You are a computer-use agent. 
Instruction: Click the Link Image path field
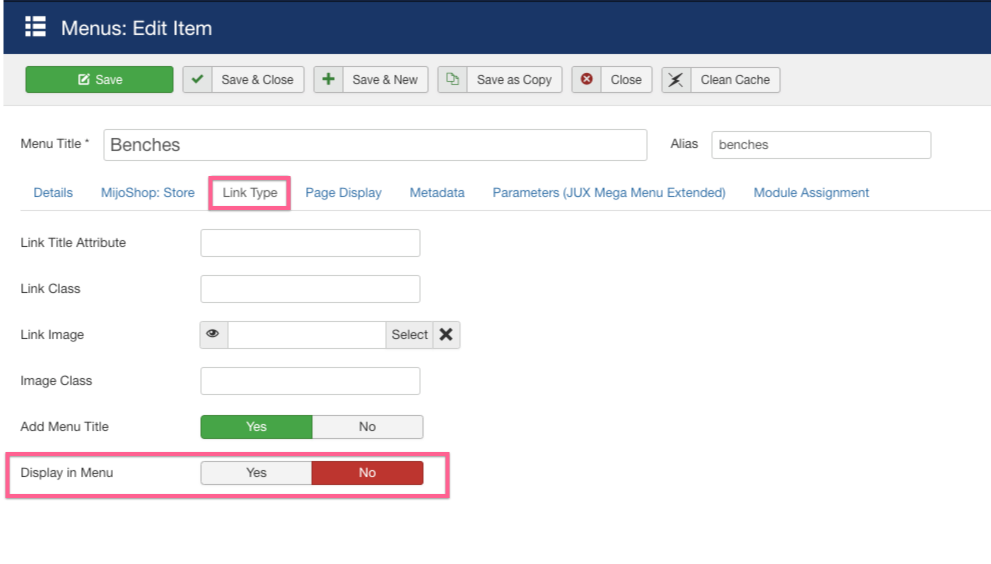(307, 334)
